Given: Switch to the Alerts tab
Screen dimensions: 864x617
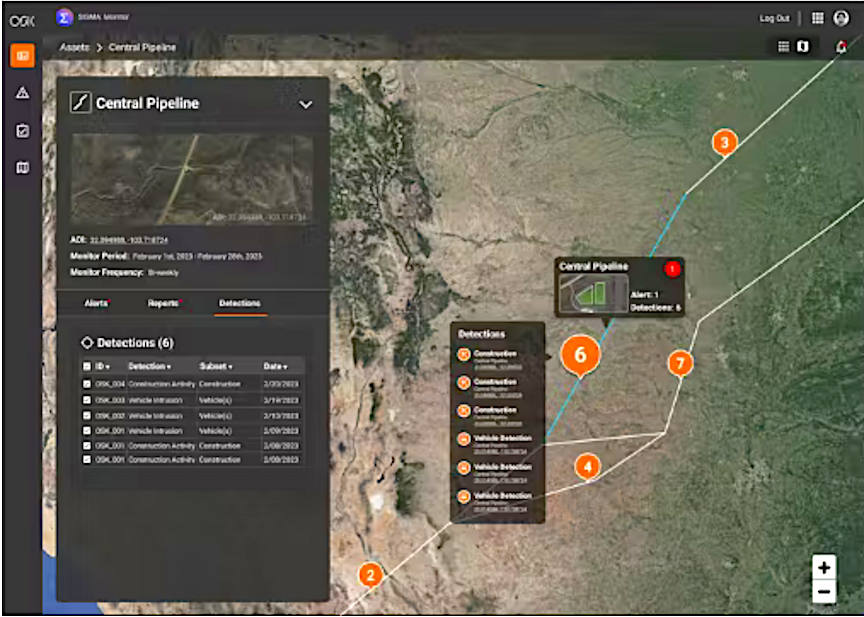Looking at the screenshot, I should coord(97,302).
